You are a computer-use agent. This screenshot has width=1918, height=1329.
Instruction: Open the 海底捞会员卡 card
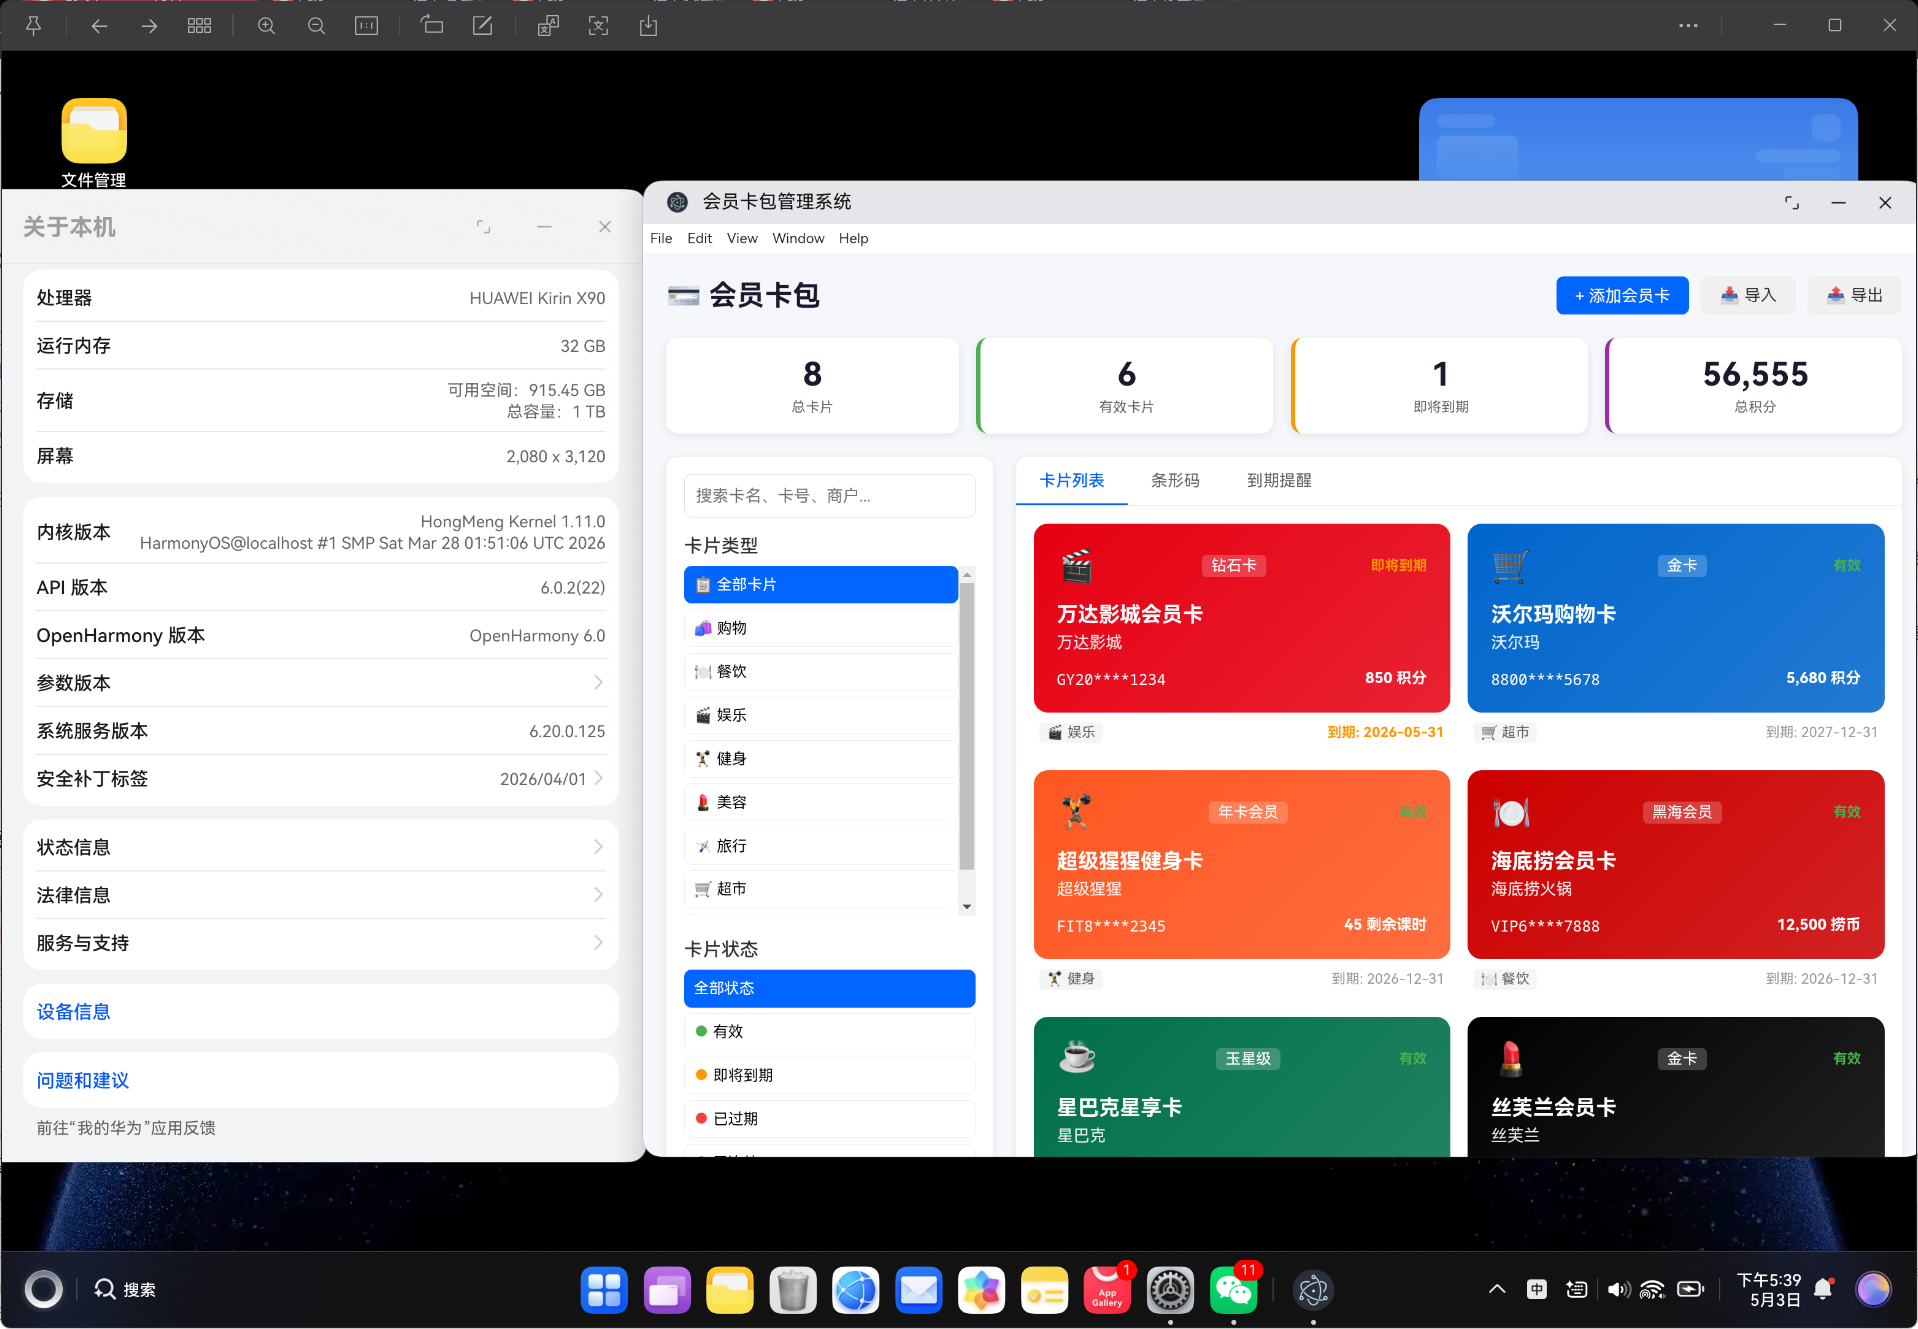(1675, 864)
